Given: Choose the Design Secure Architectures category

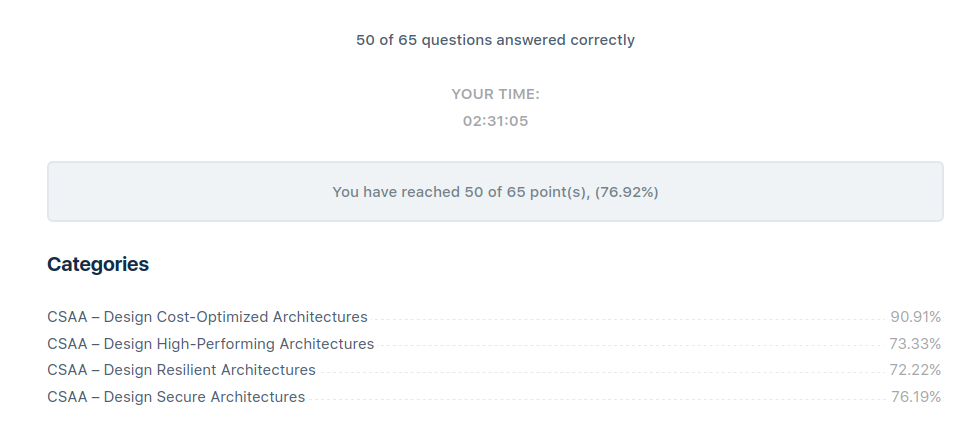Looking at the screenshot, I should 176,397.
